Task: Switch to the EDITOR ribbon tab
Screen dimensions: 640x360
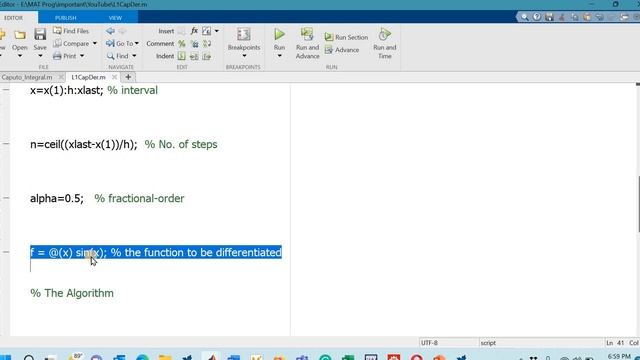Action: coord(13,18)
